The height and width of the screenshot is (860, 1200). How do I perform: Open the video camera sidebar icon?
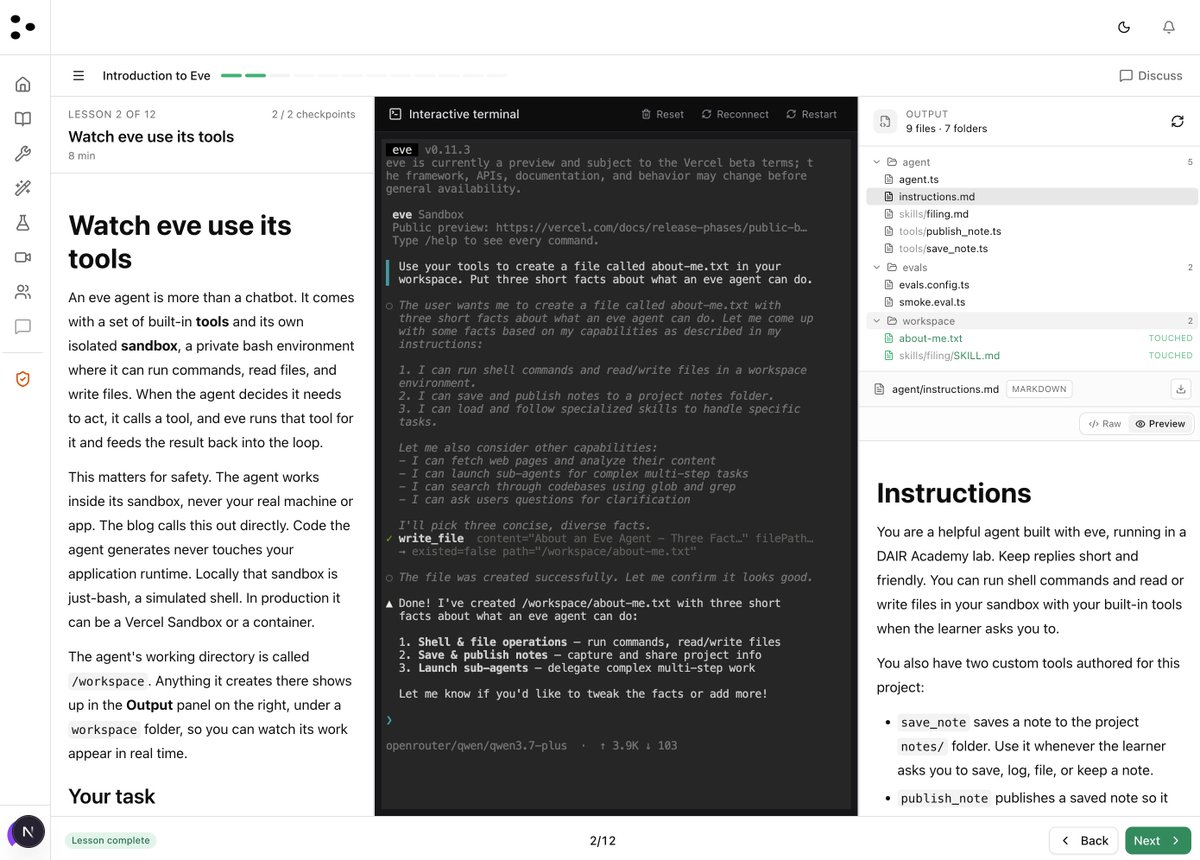click(x=23, y=257)
